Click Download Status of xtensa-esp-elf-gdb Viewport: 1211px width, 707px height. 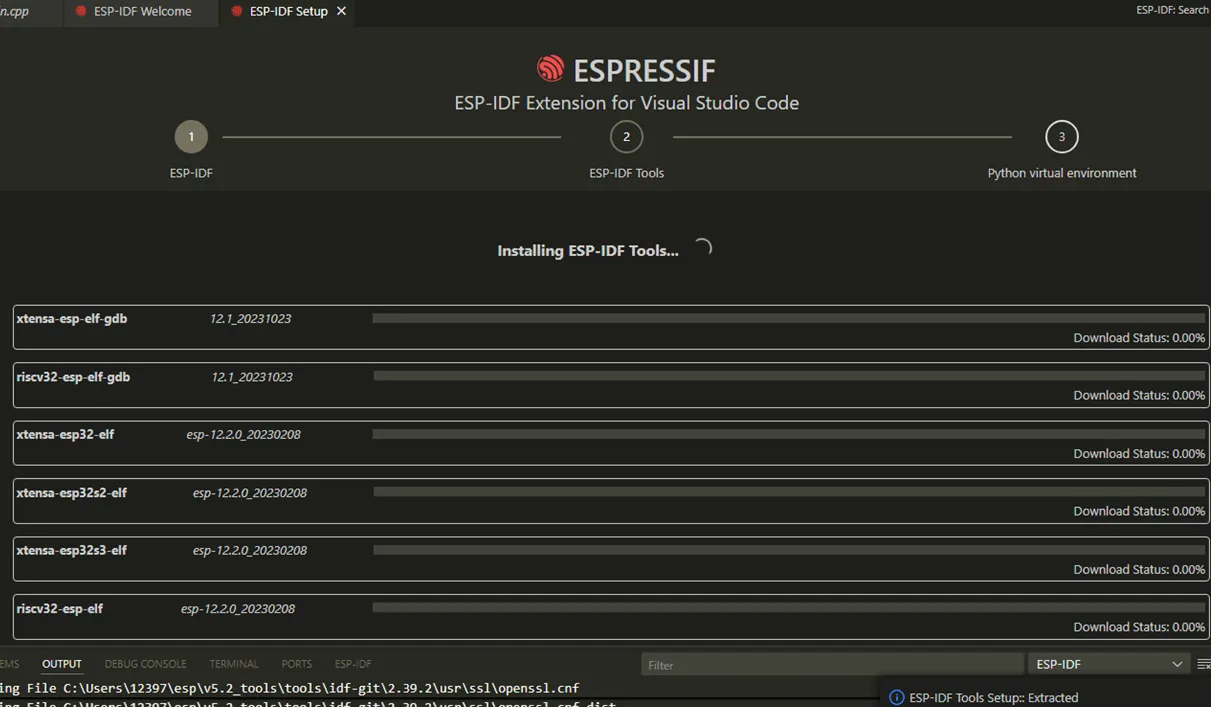(x=1139, y=338)
